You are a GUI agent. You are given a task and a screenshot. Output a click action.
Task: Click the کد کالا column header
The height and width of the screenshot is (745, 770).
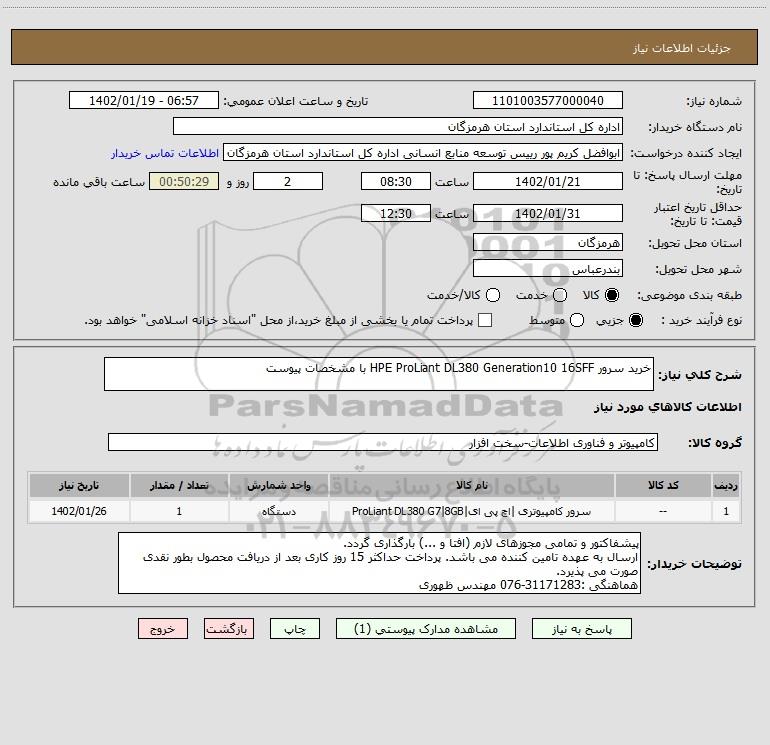point(663,485)
